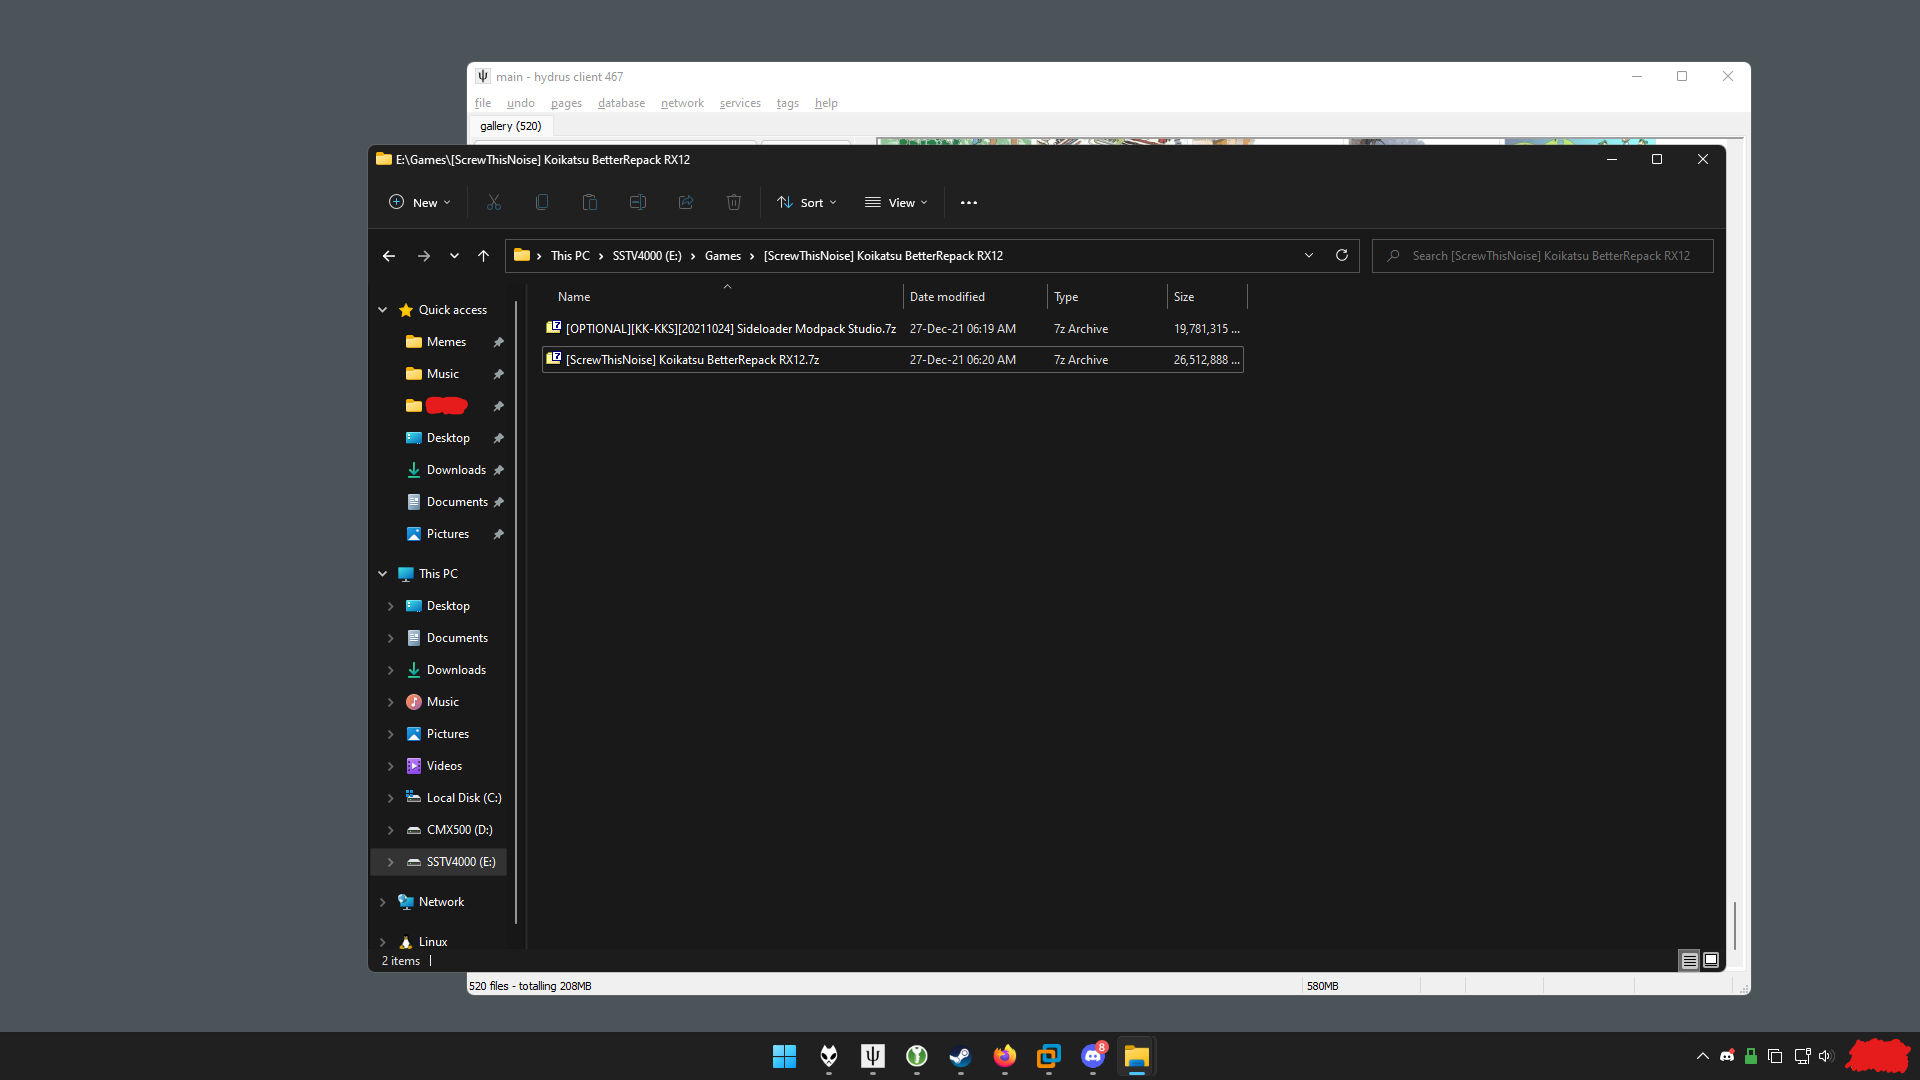Expand Videos under This PC
Viewport: 1920px width, 1080px height.
coord(390,766)
